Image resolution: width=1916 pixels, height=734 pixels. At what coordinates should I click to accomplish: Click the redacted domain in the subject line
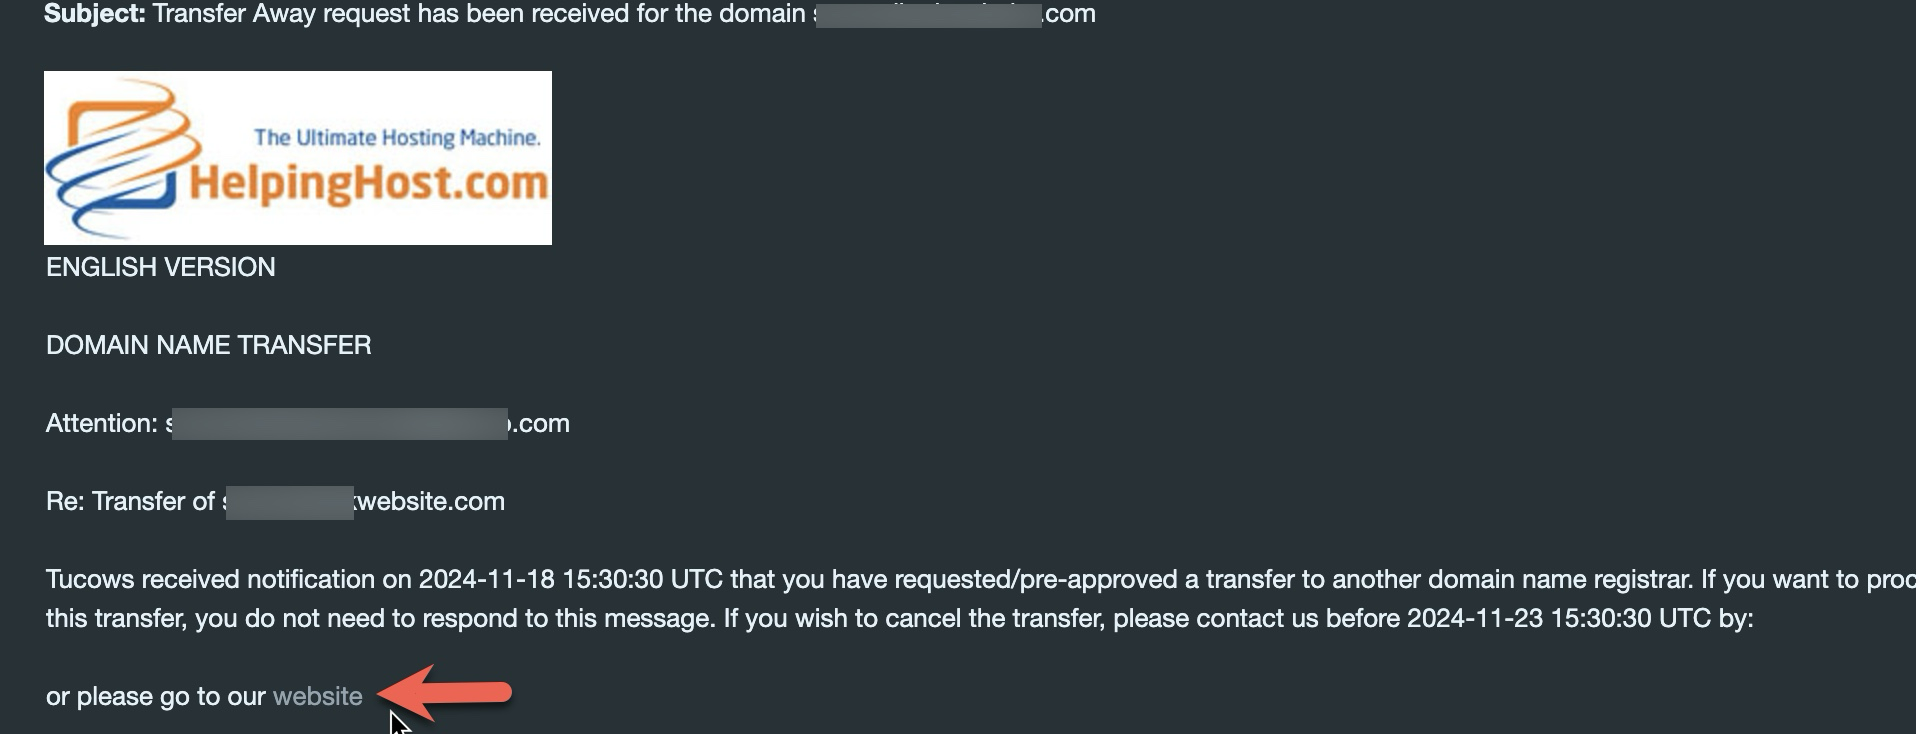928,14
